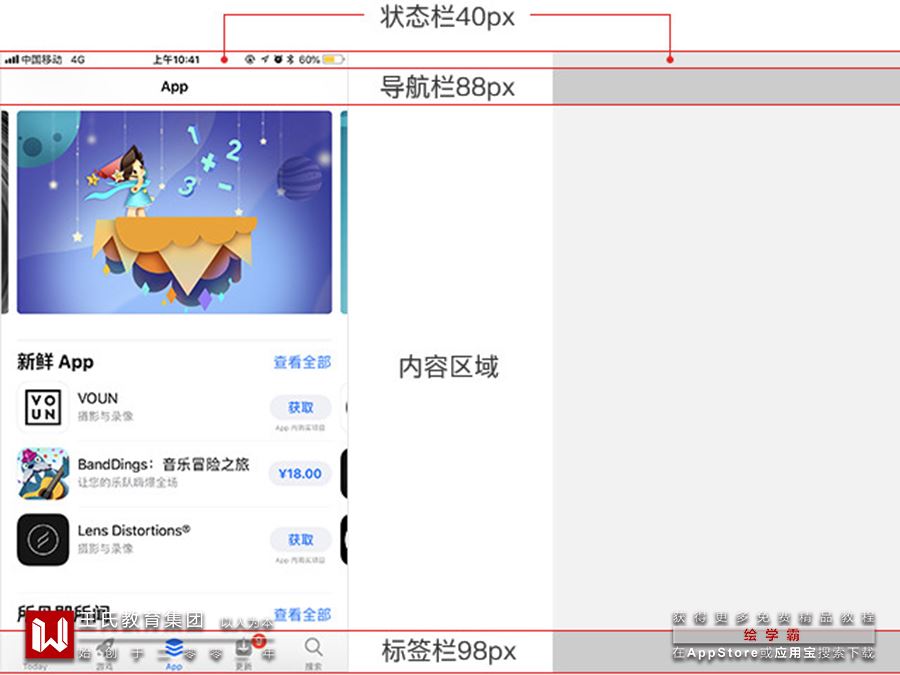
Task: Tap the rotation lock status icon
Action: click(x=250, y=59)
